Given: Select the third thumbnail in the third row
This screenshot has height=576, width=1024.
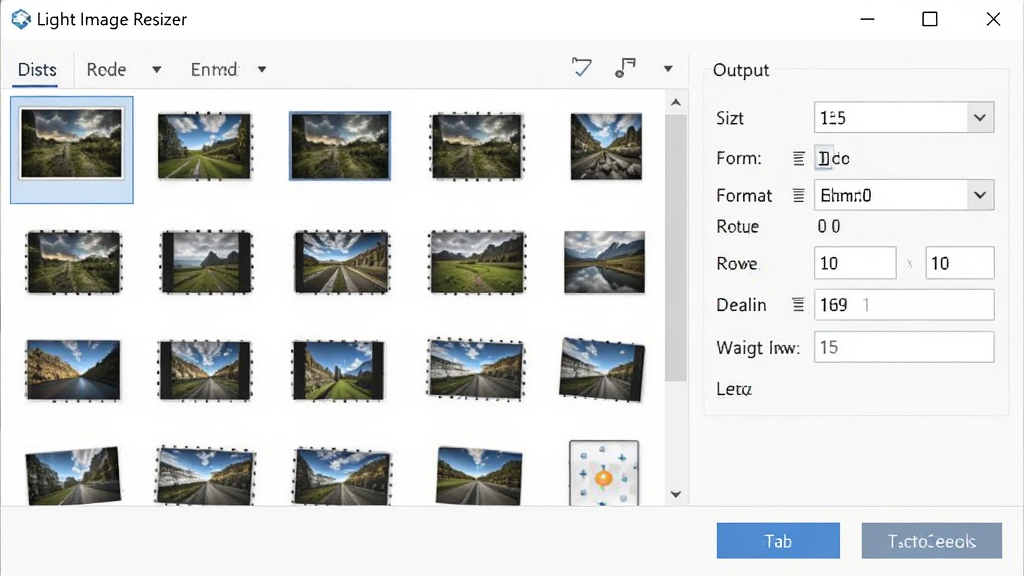Looking at the screenshot, I should coord(338,370).
